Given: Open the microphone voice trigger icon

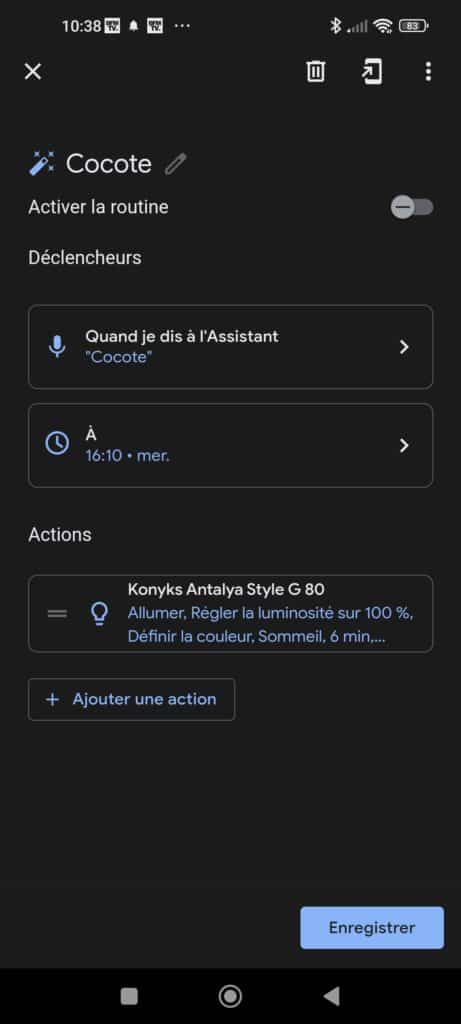Looking at the screenshot, I should pos(57,347).
